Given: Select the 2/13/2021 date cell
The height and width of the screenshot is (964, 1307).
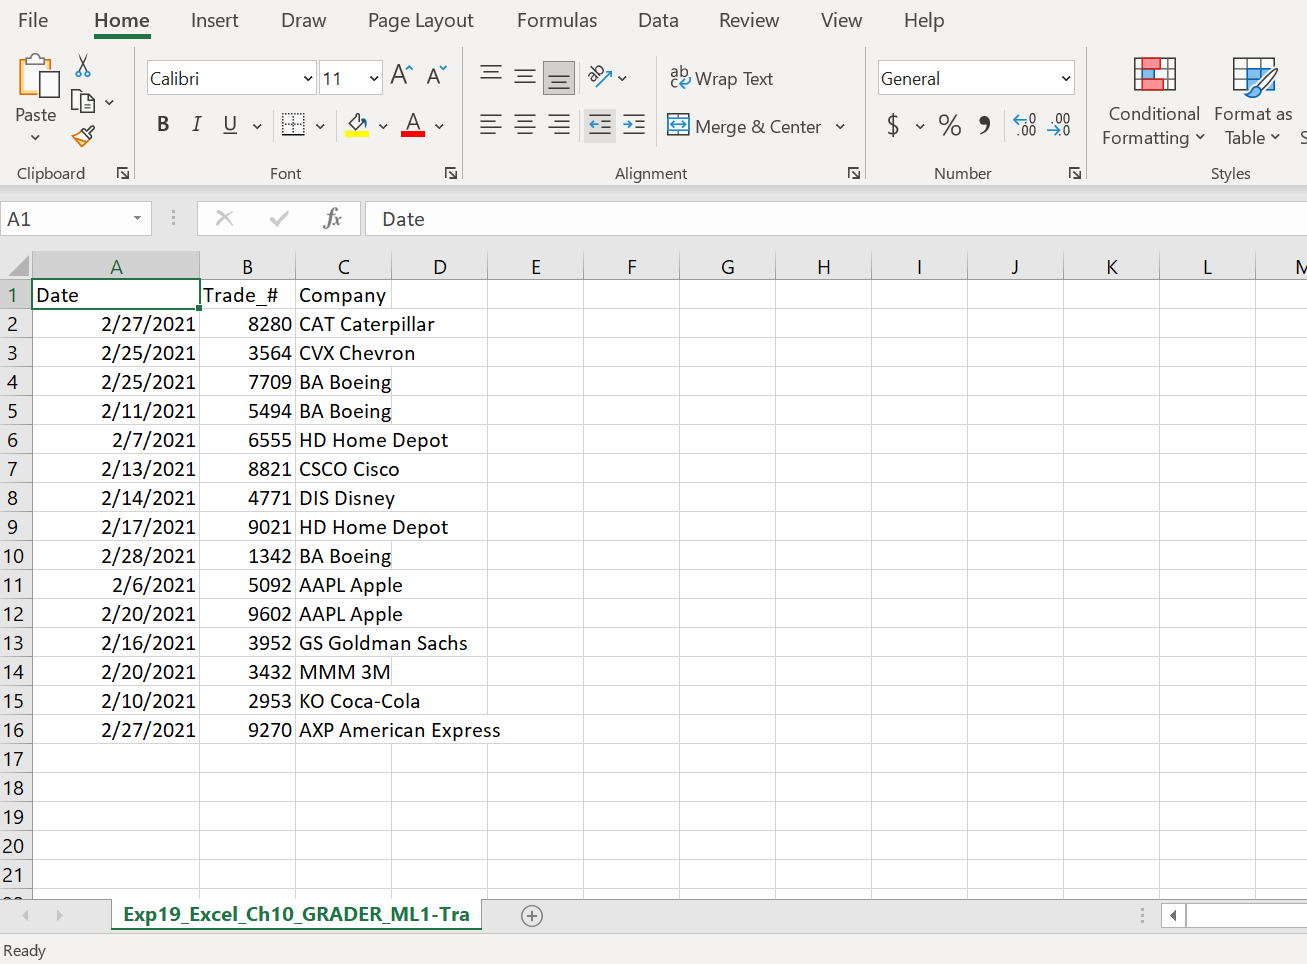Looking at the screenshot, I should pos(116,469).
